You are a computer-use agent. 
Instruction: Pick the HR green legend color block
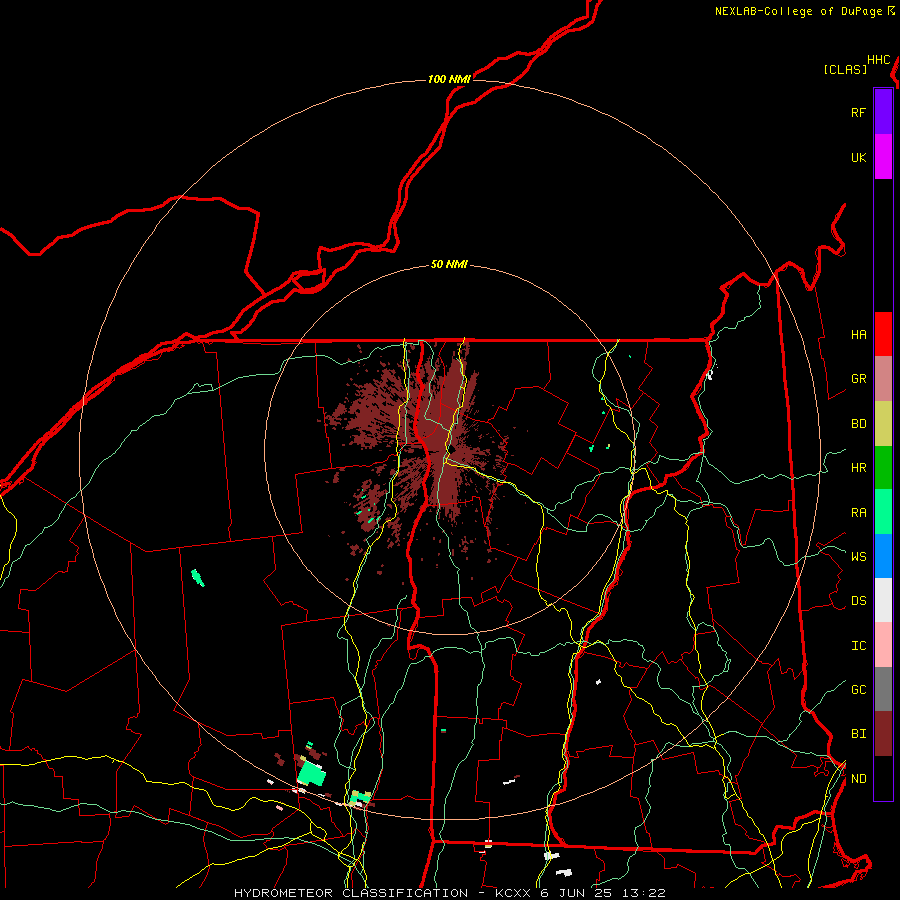point(883,468)
